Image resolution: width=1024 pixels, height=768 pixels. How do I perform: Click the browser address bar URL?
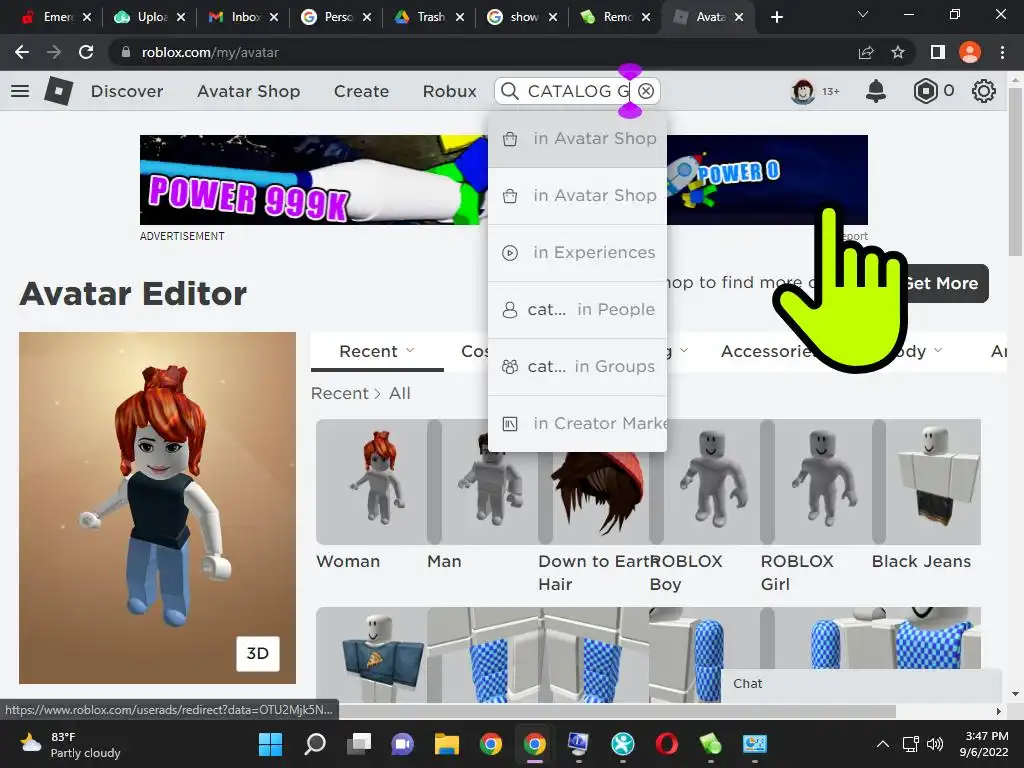click(x=210, y=52)
